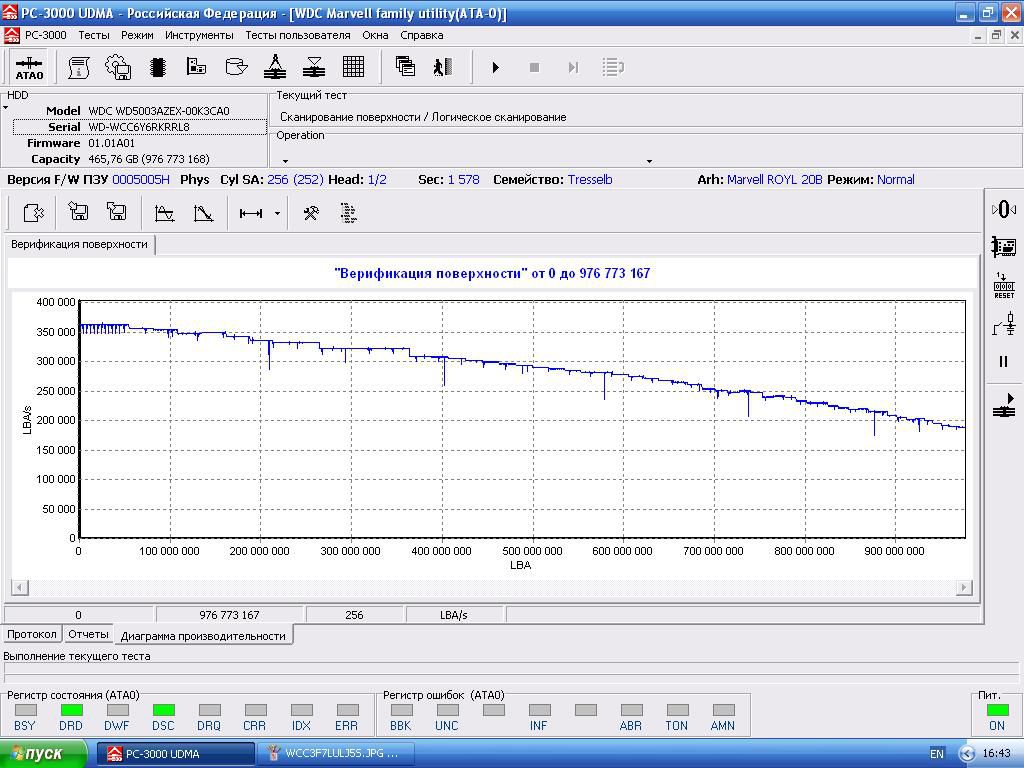
Task: Switch to the Протокол tab
Action: pos(32,635)
